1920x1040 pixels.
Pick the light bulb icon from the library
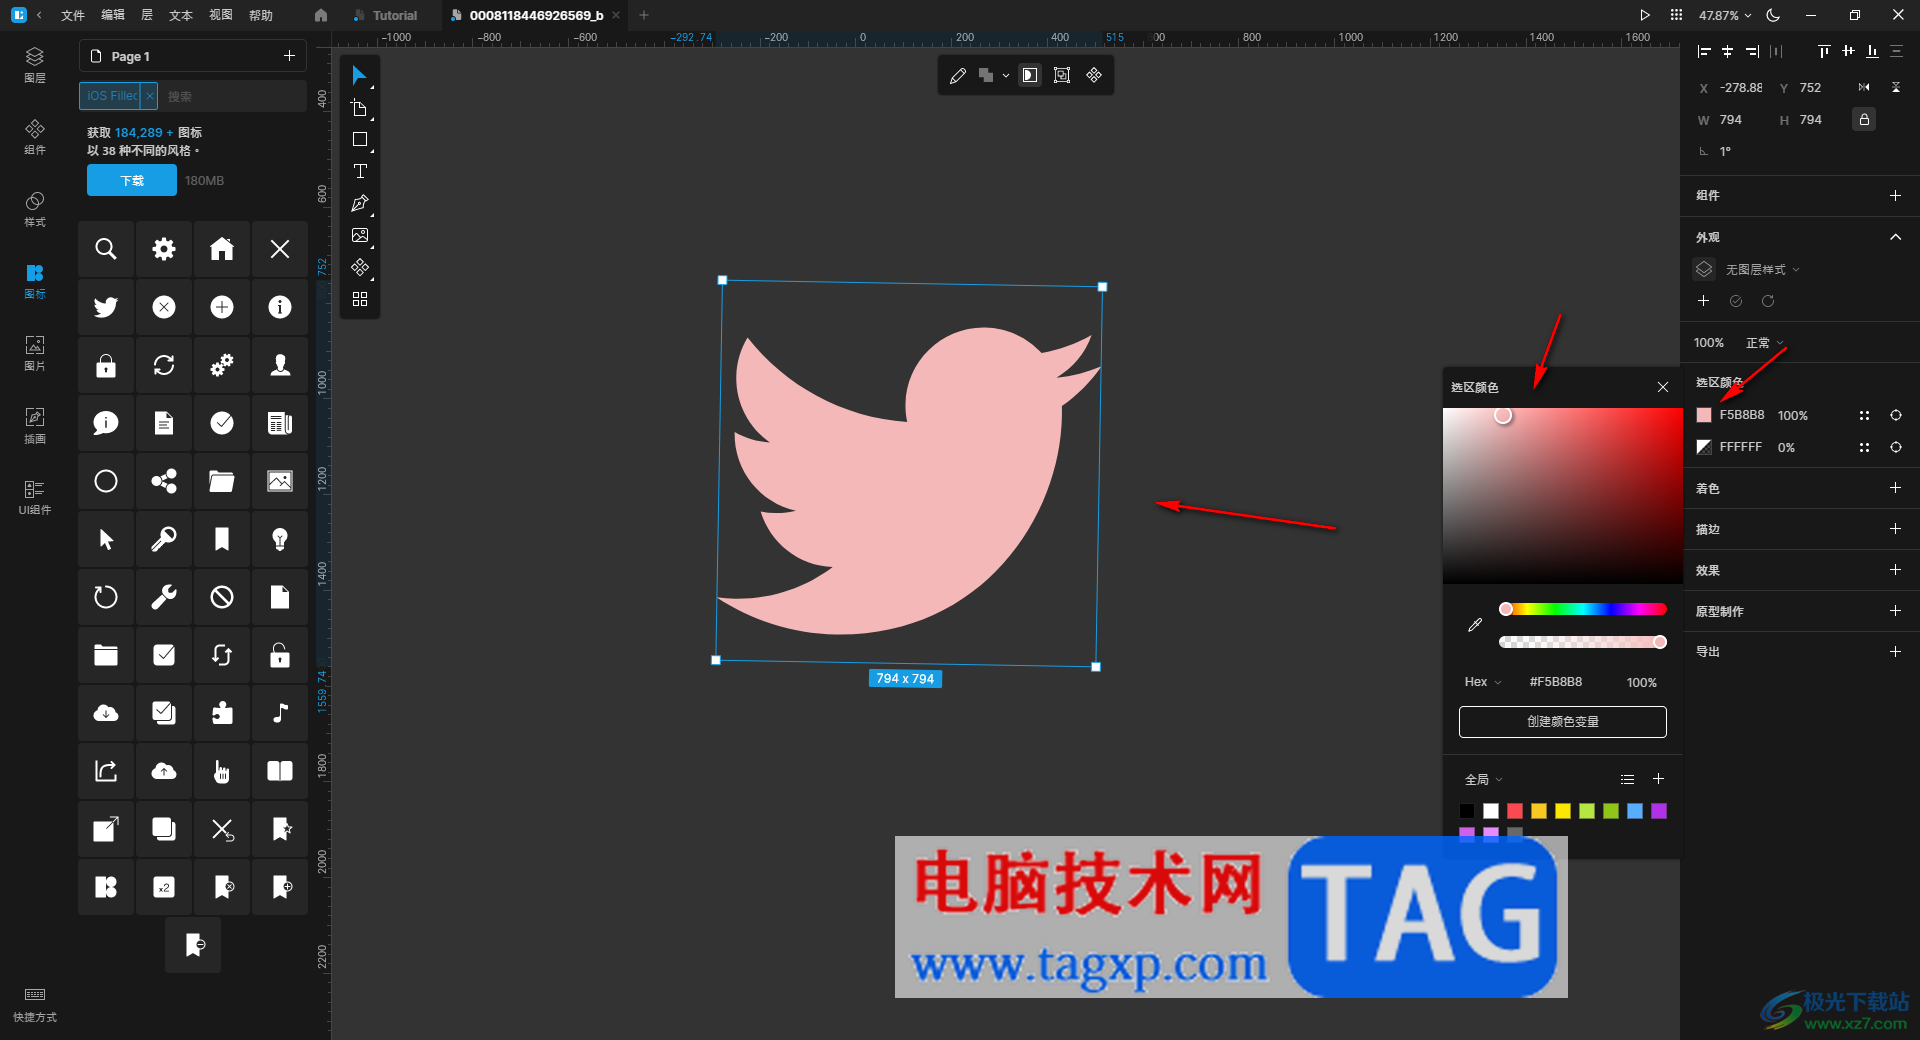click(280, 539)
